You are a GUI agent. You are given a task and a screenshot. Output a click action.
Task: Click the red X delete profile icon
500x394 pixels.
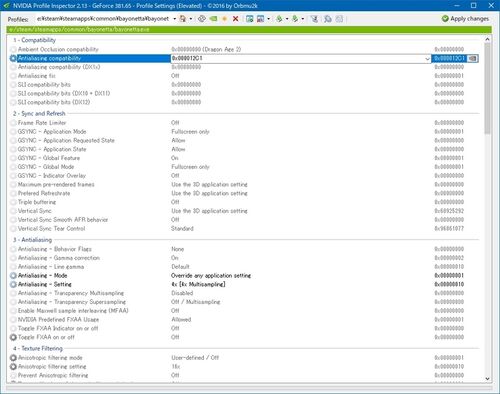(x=235, y=19)
